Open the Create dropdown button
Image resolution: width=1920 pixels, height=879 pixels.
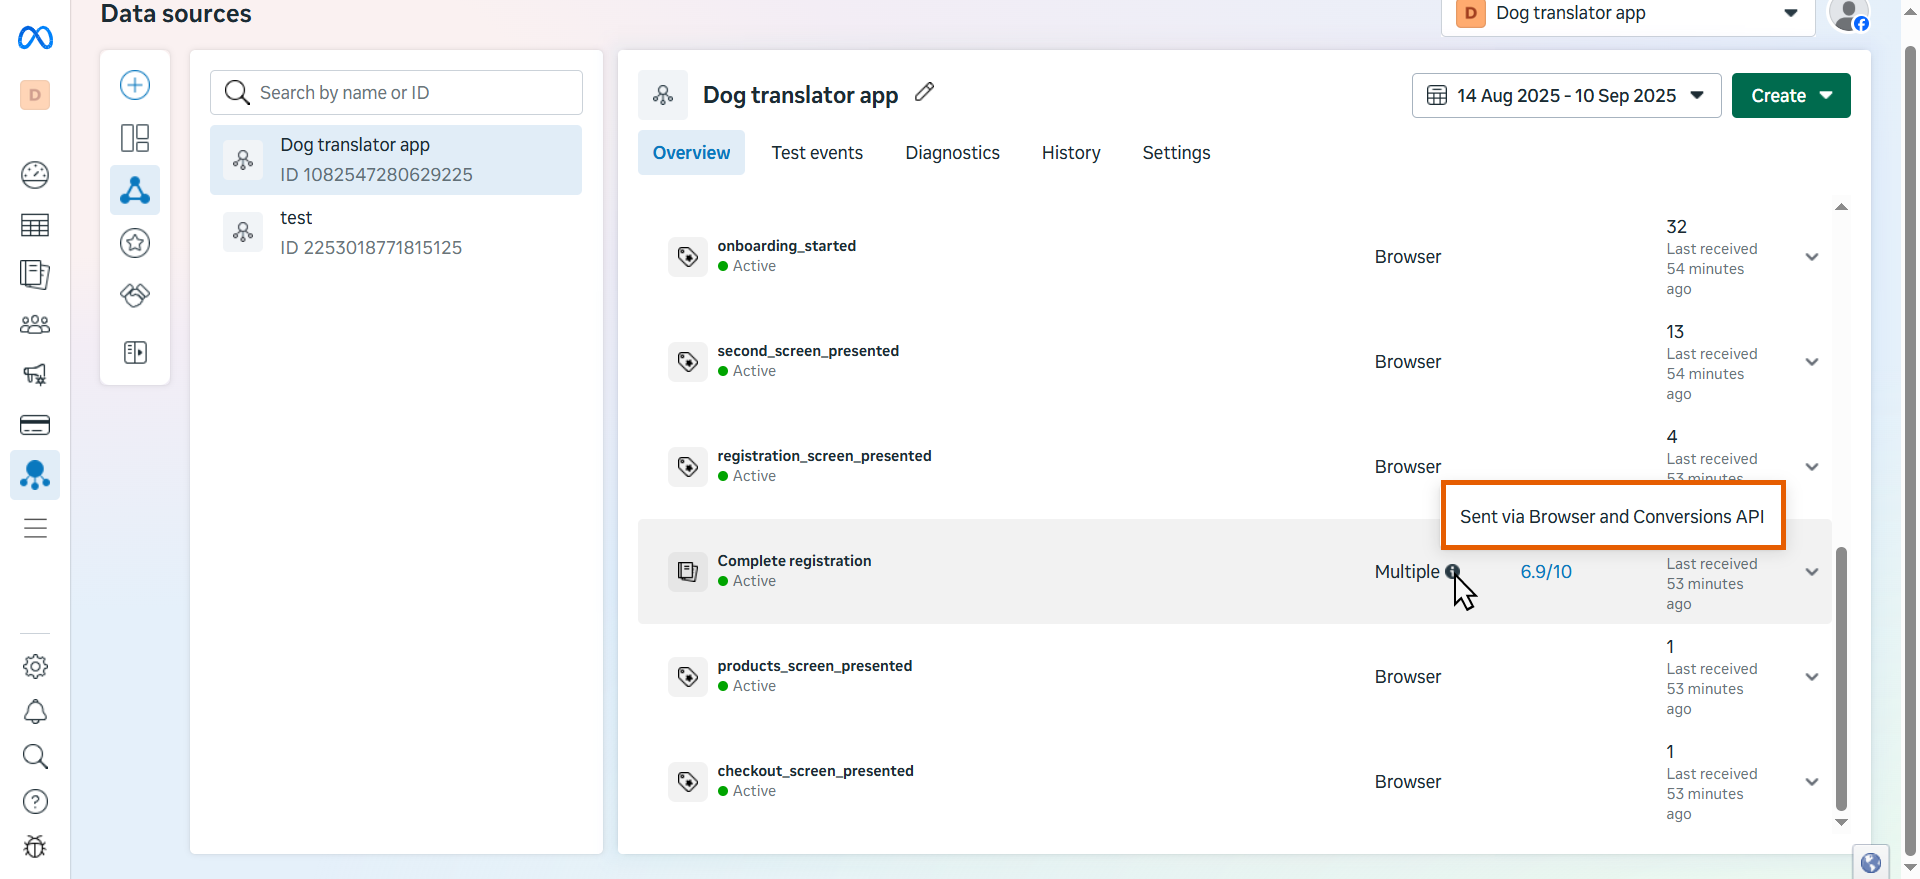[x=1791, y=96]
